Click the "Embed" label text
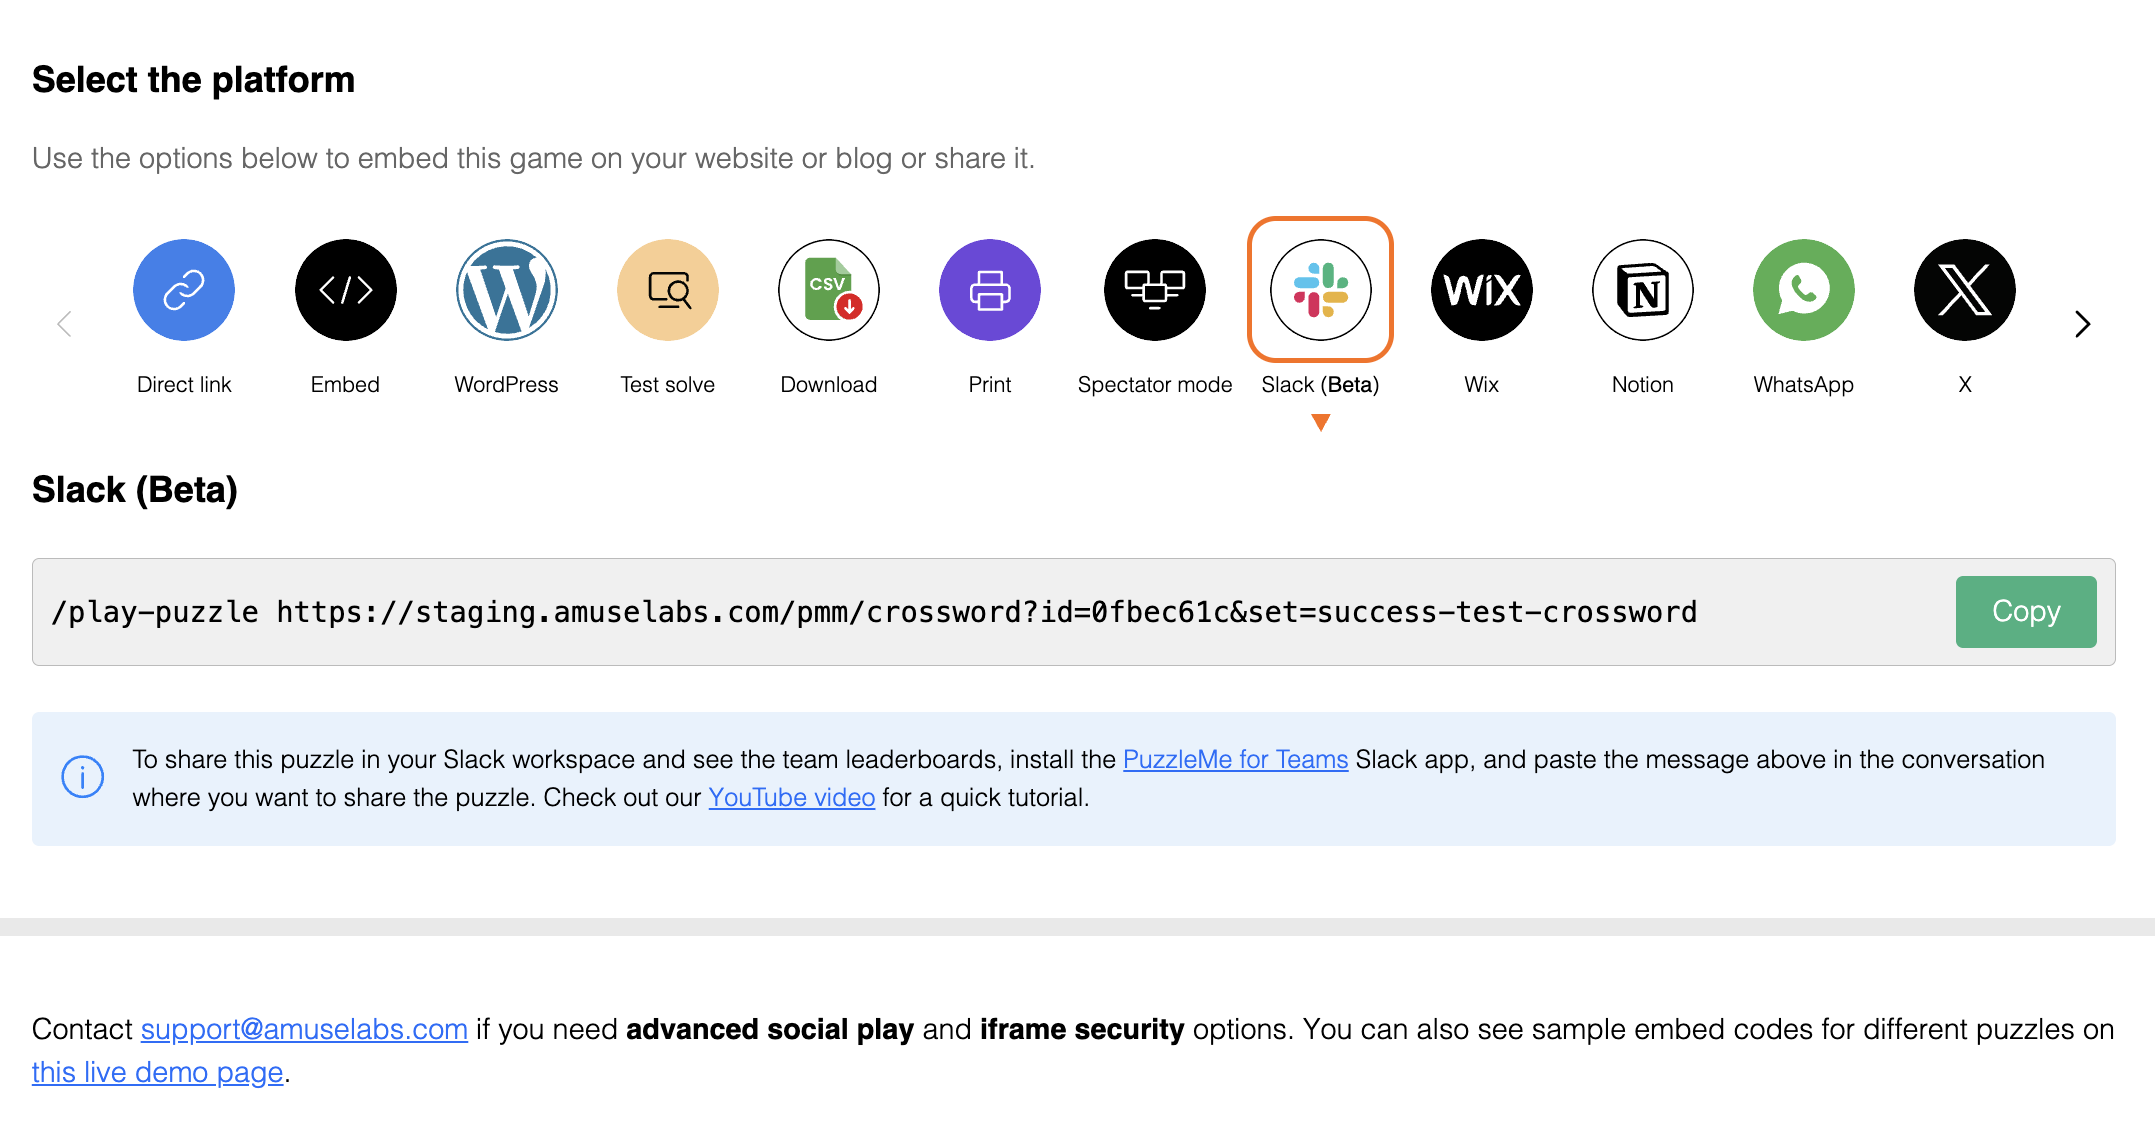 pos(345,385)
